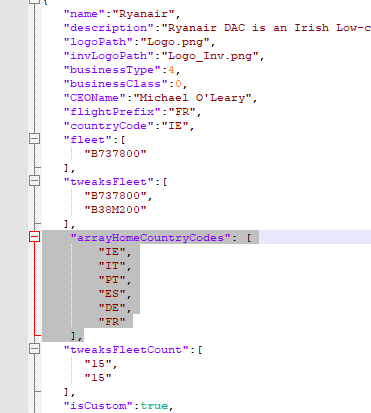371x413 pixels.
Task: Click the countryCode "IE" value
Action: click(x=175, y=126)
